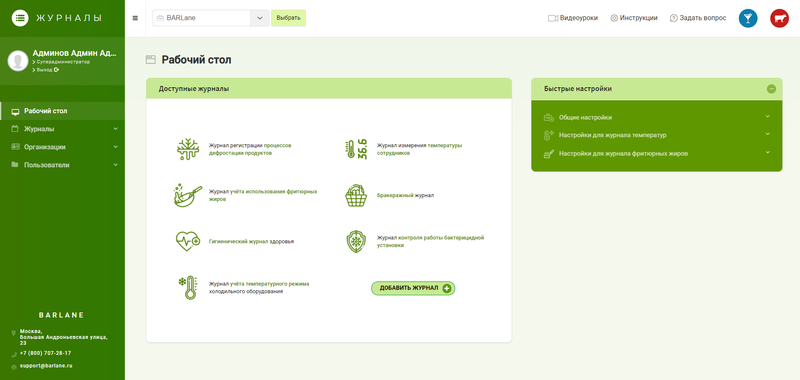Expand Общие настройки chevron

point(768,116)
